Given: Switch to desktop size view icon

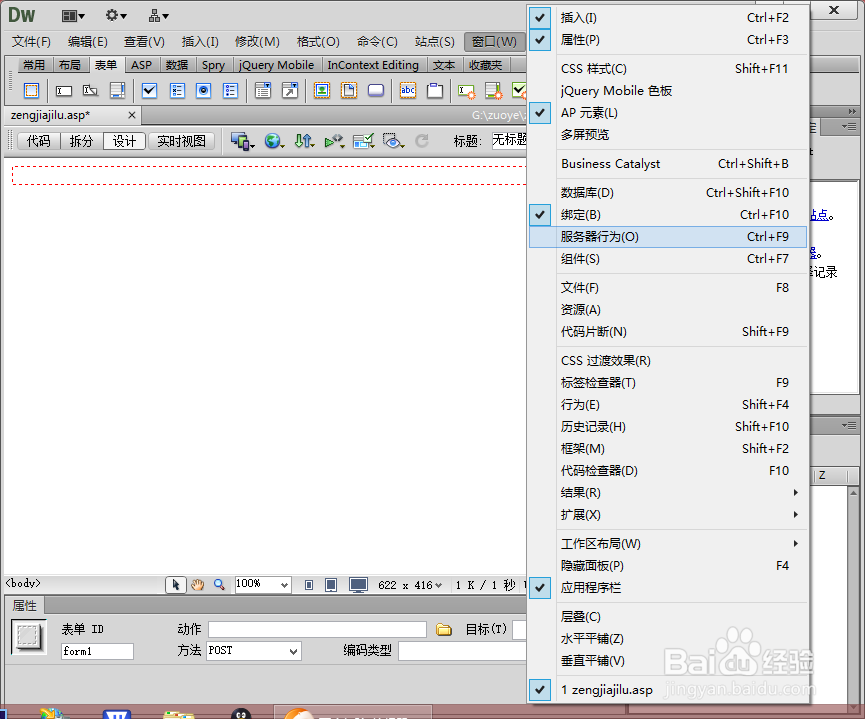Looking at the screenshot, I should (x=359, y=585).
